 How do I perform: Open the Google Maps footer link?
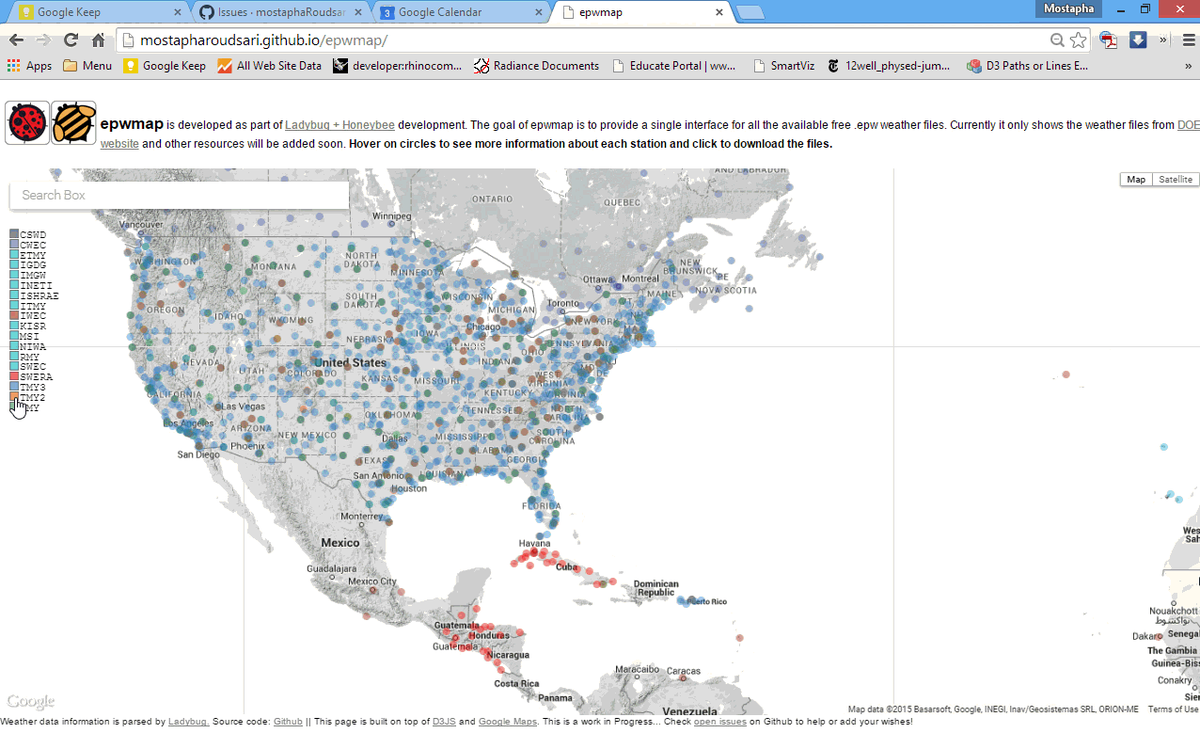click(508, 721)
